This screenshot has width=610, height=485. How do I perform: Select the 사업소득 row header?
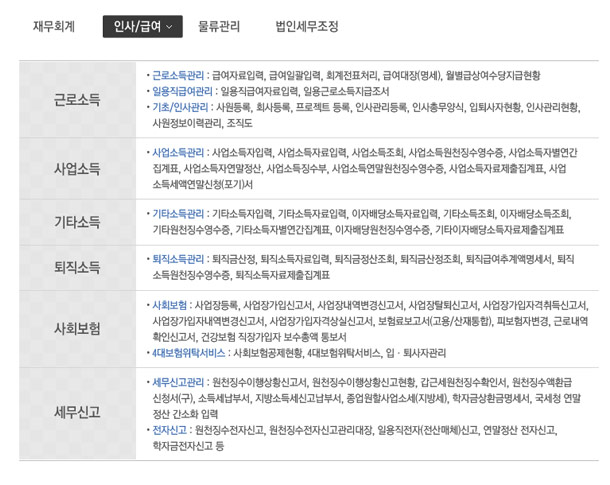coord(77,169)
